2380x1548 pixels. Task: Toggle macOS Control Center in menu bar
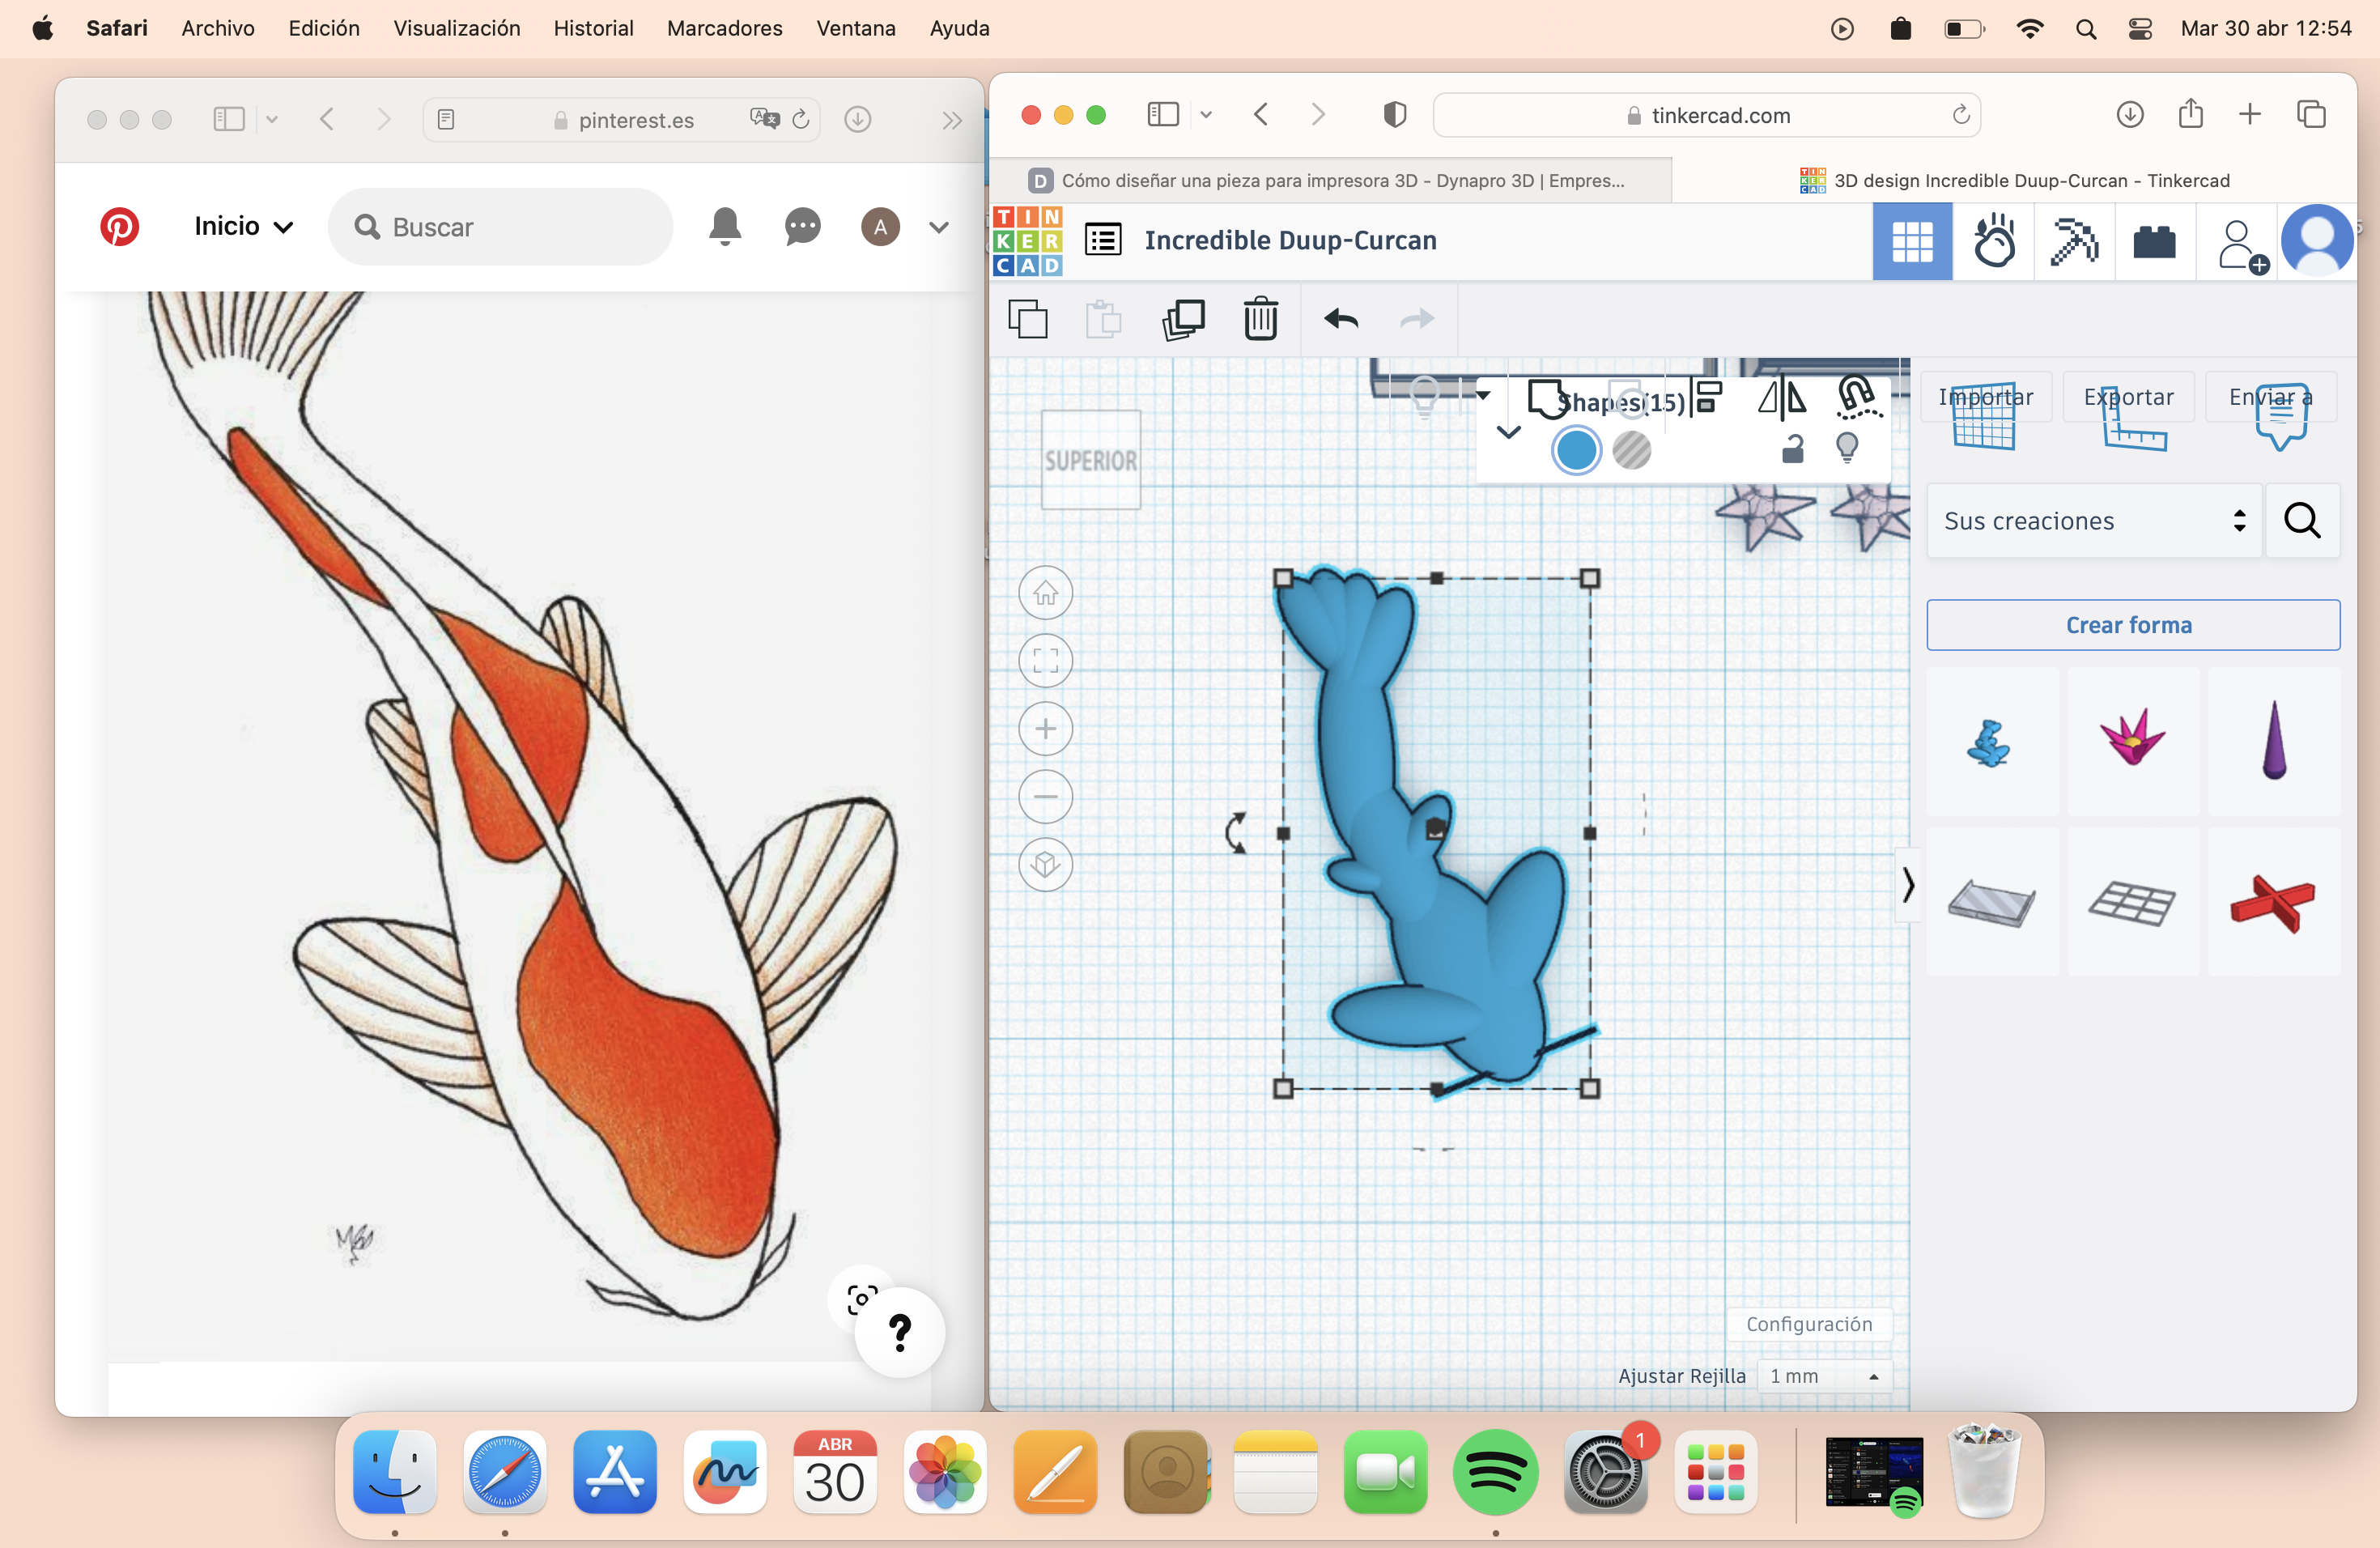coord(2140,29)
